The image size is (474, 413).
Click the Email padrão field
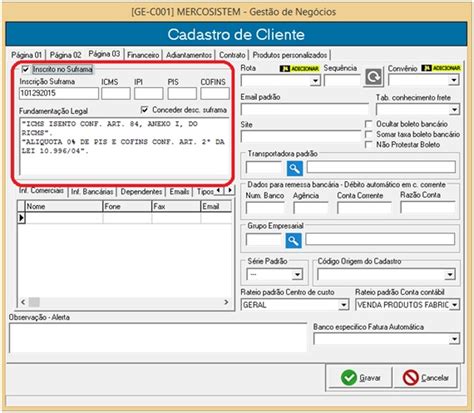click(x=305, y=109)
